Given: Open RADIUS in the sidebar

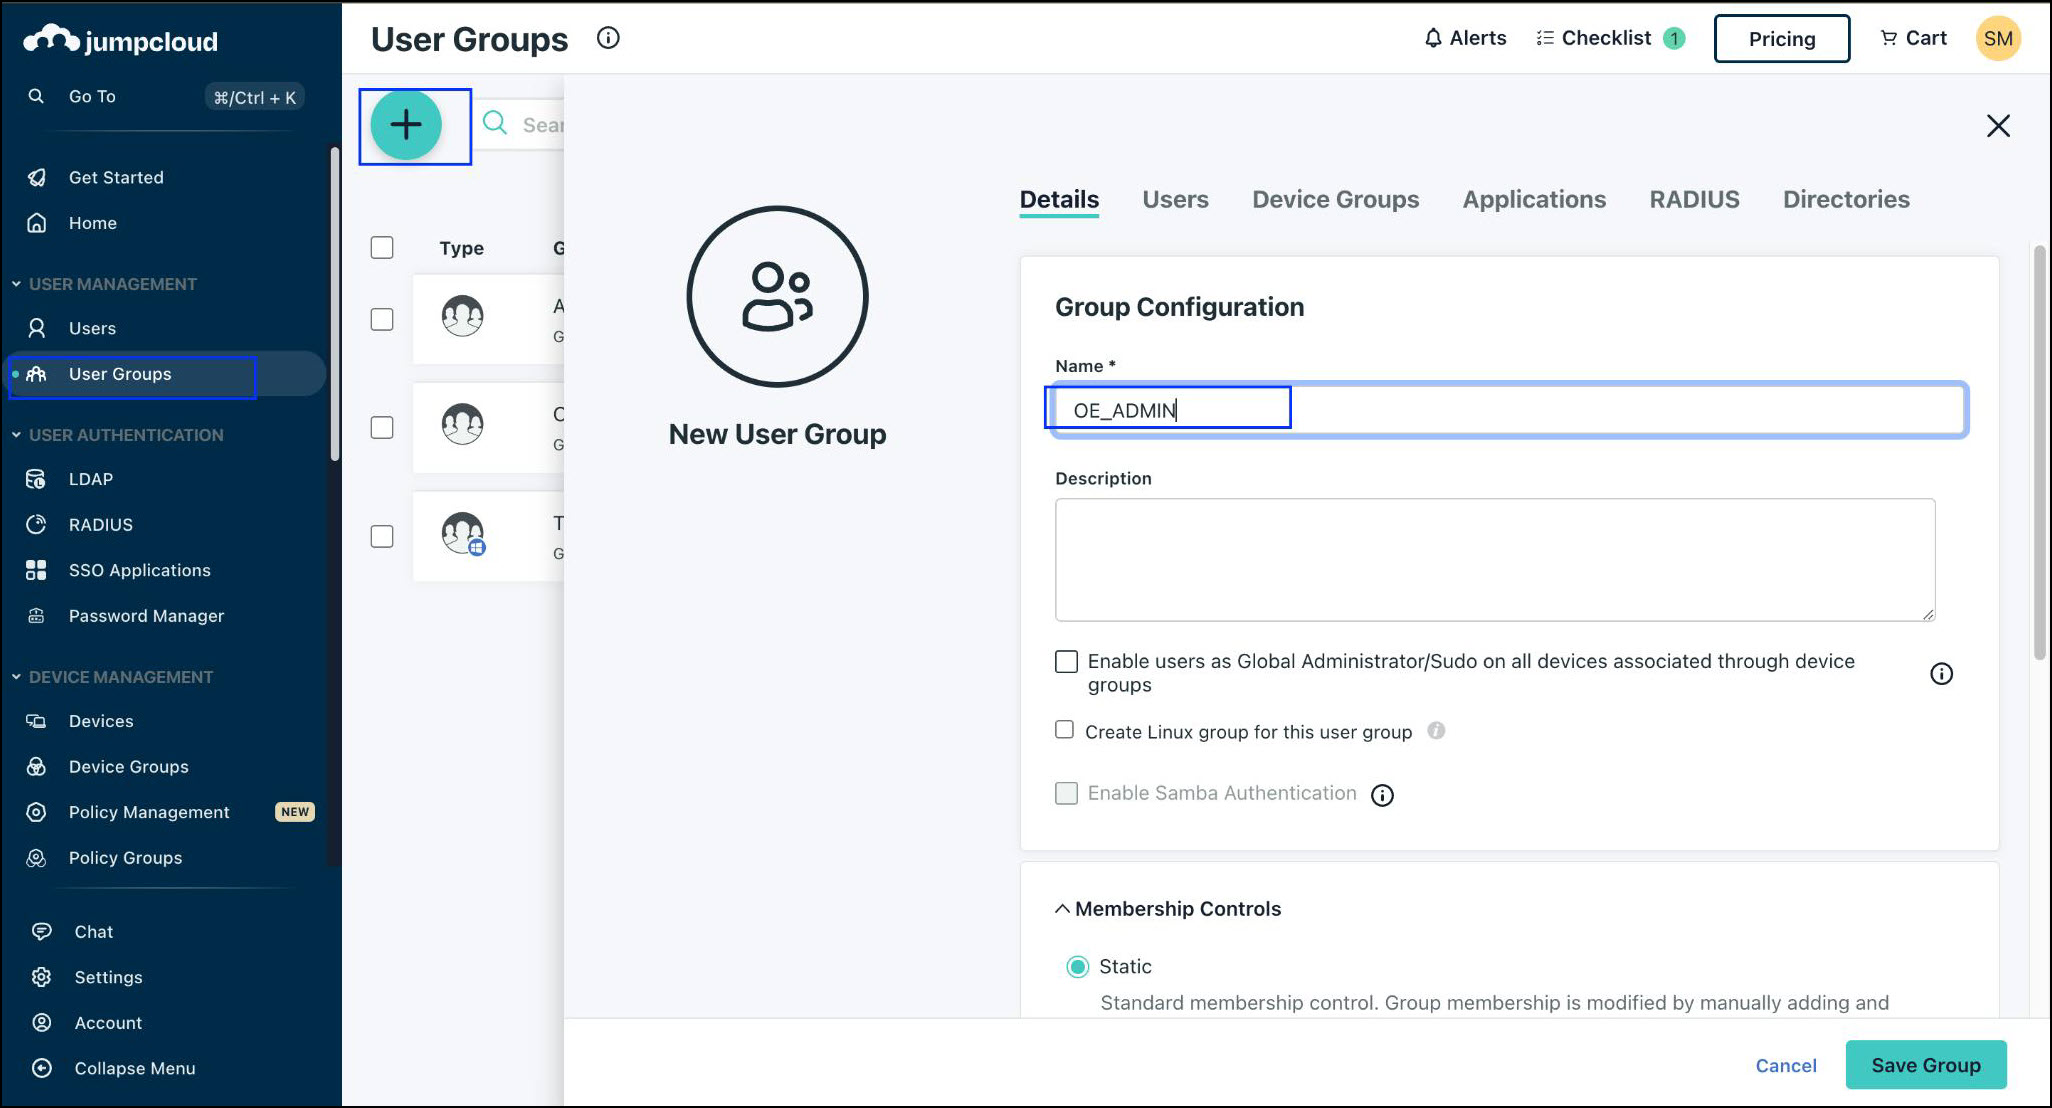Looking at the screenshot, I should pos(100,525).
